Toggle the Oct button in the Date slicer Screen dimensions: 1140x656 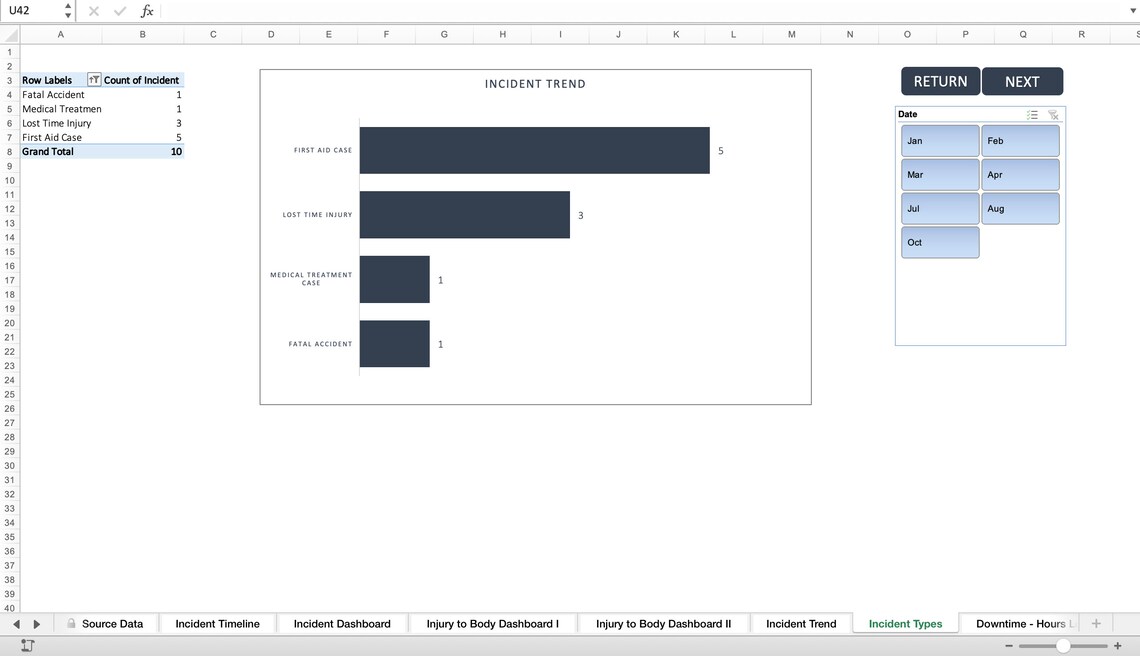pos(939,242)
